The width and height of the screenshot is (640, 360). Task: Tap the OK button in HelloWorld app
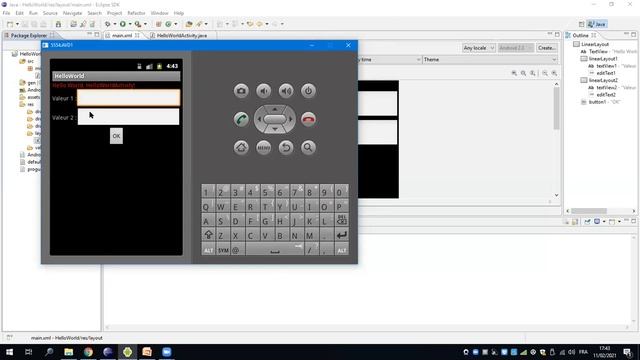[x=116, y=136]
